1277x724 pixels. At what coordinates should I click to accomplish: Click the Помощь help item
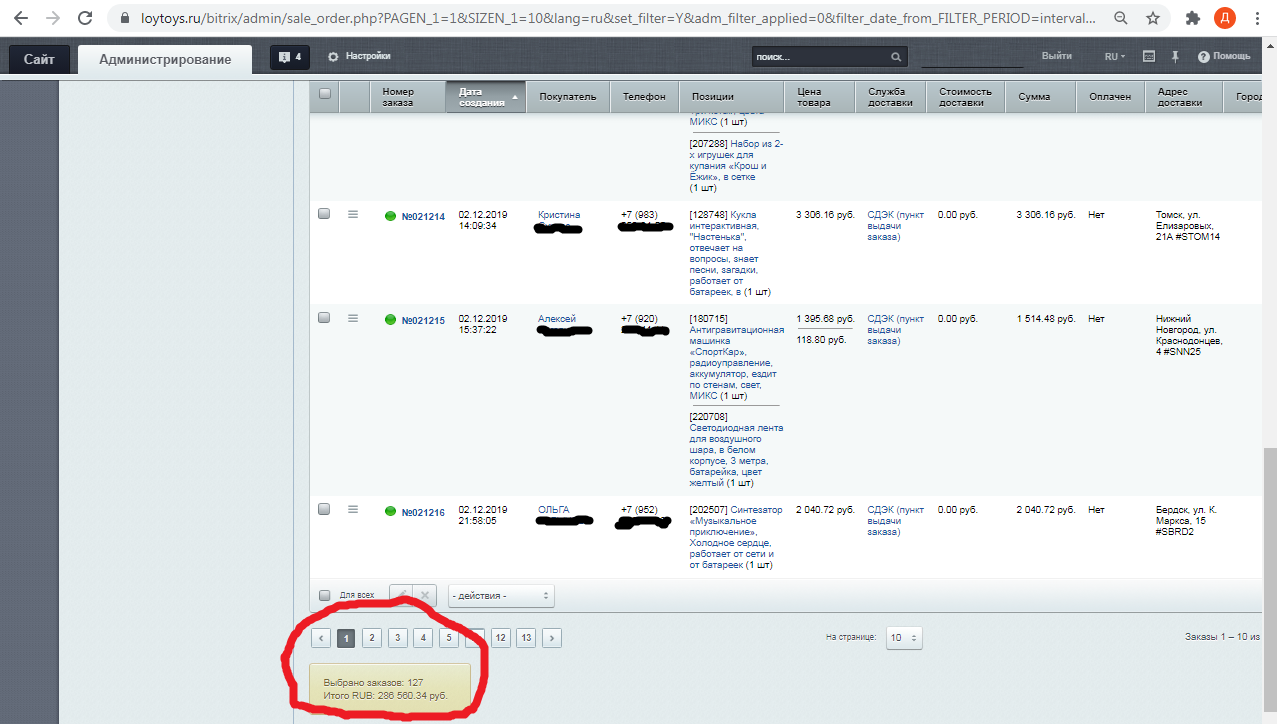click(1224, 57)
